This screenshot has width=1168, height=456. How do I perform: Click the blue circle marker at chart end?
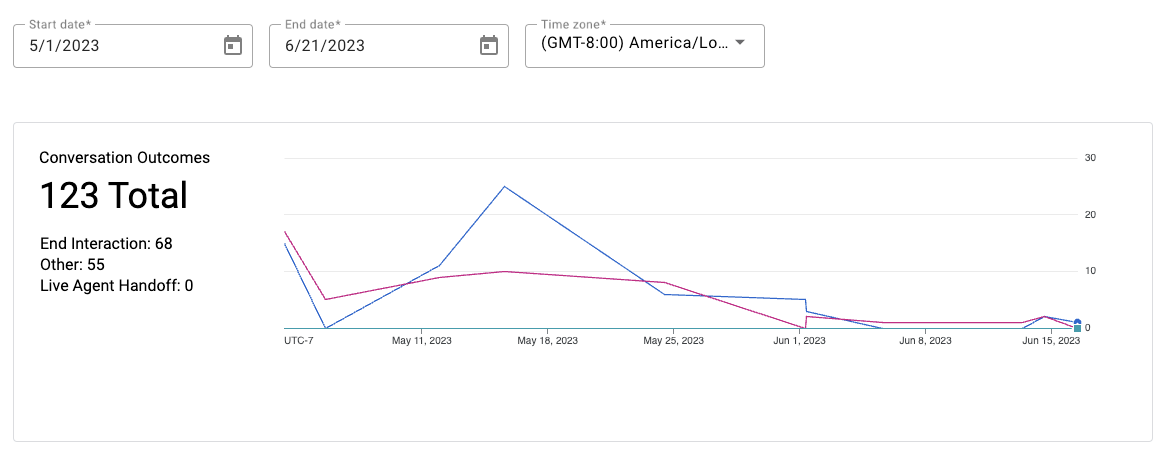coord(1077,322)
